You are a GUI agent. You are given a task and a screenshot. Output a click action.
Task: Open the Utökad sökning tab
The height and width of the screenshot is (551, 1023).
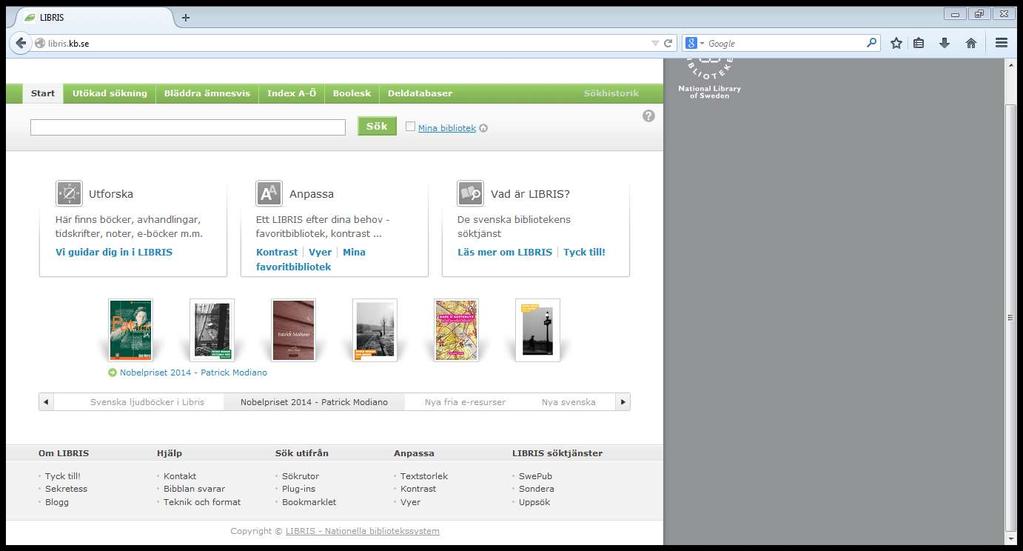110,93
